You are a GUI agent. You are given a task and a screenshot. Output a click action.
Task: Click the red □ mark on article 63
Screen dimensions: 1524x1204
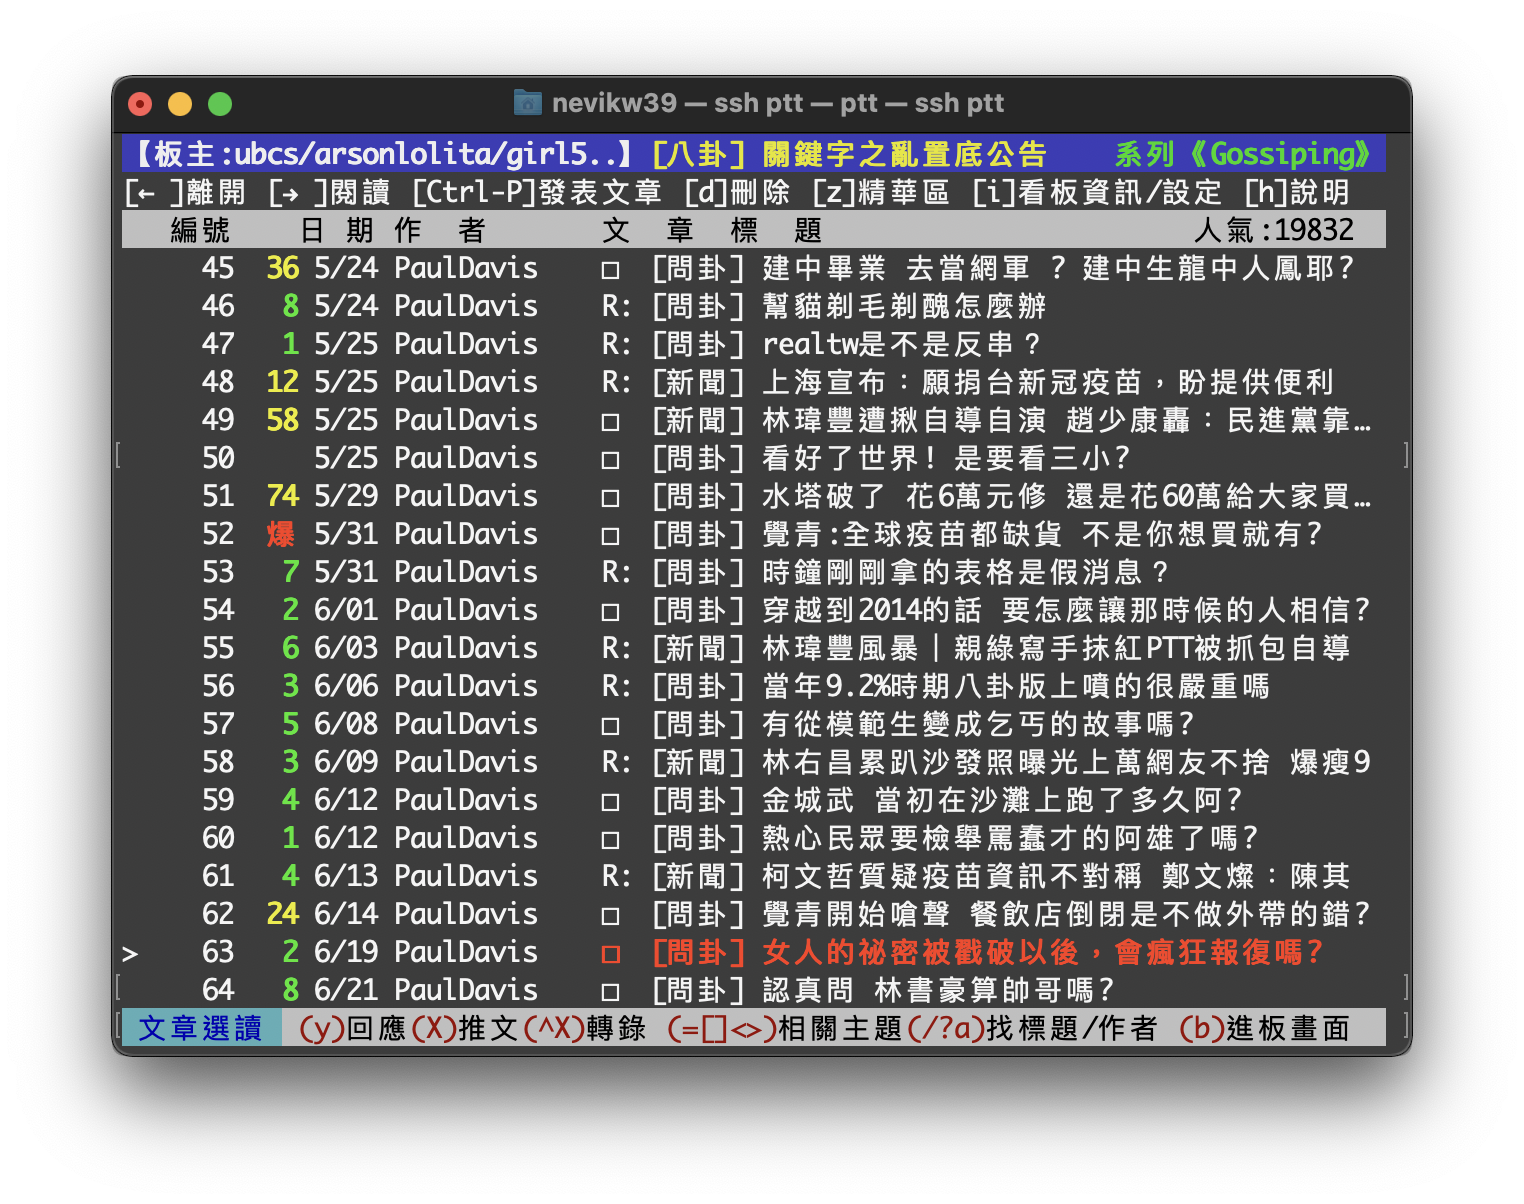(x=610, y=954)
